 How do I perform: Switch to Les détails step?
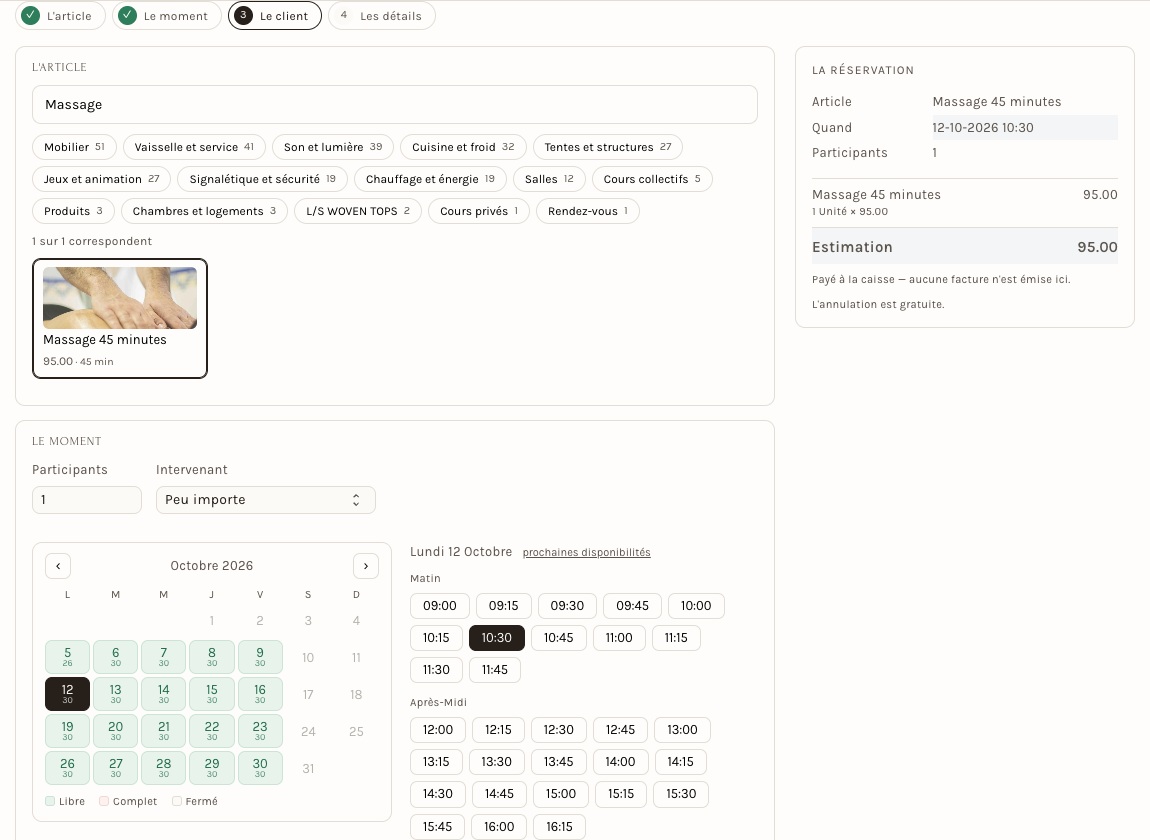tap(381, 15)
